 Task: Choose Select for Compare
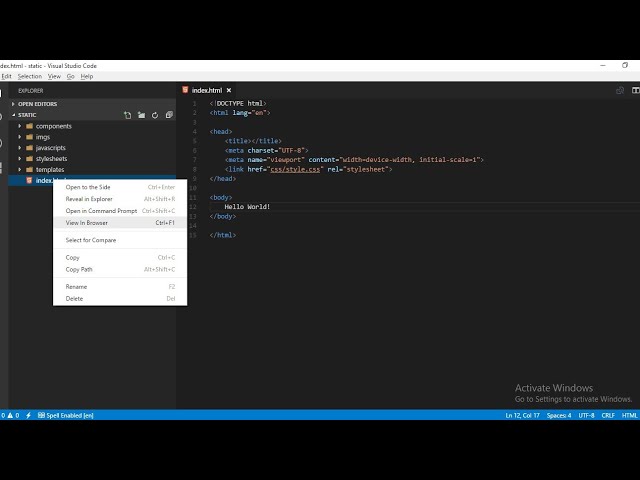(120, 240)
